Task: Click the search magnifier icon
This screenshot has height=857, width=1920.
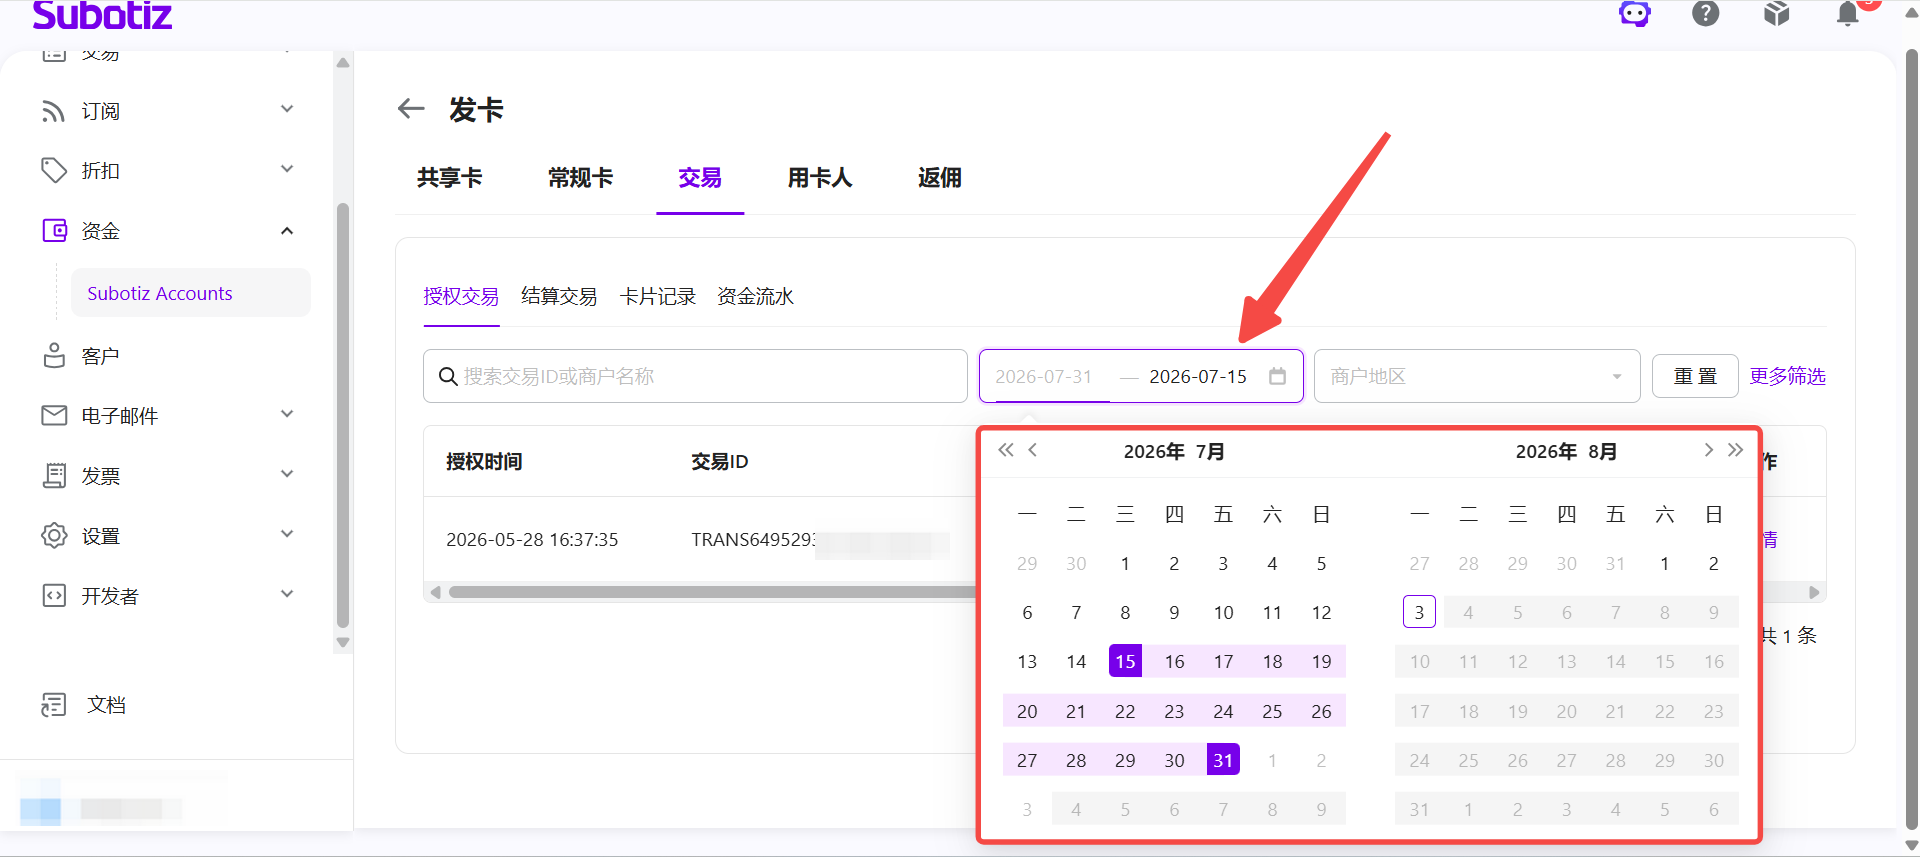Action: click(x=448, y=376)
